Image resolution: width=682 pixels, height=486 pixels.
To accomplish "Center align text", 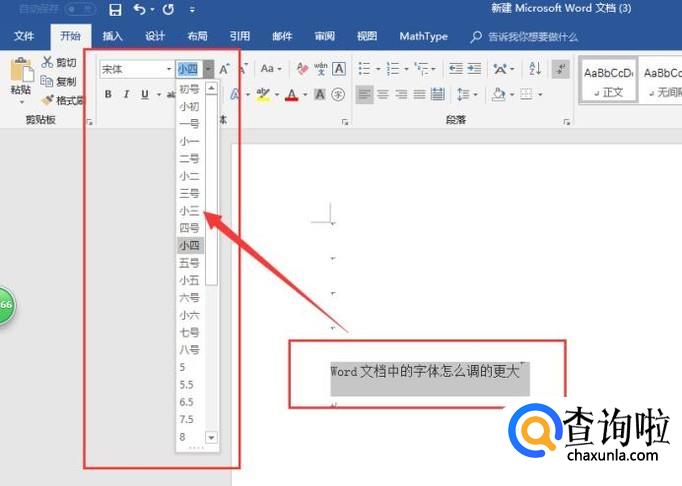I will [x=383, y=94].
